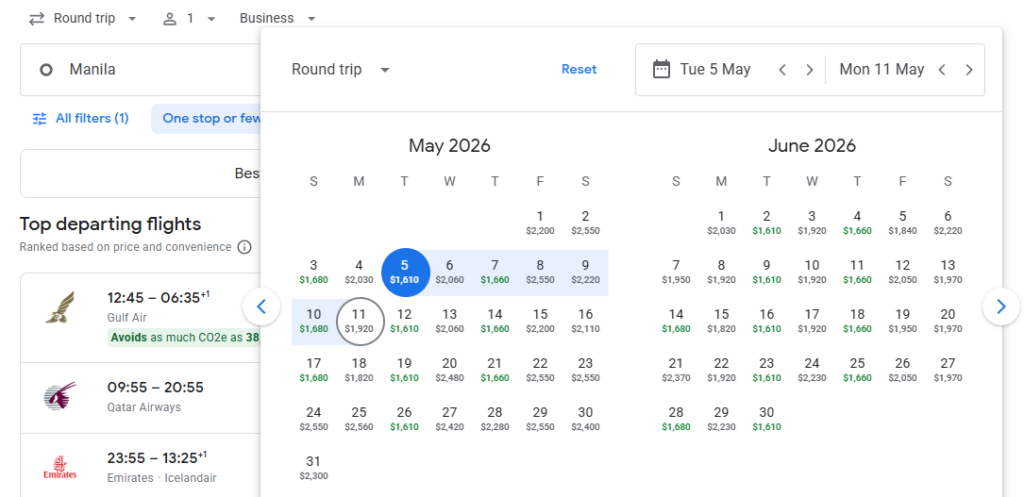1024x497 pixels.
Task: Go to next return date from Mon 11 May
Action: point(969,70)
